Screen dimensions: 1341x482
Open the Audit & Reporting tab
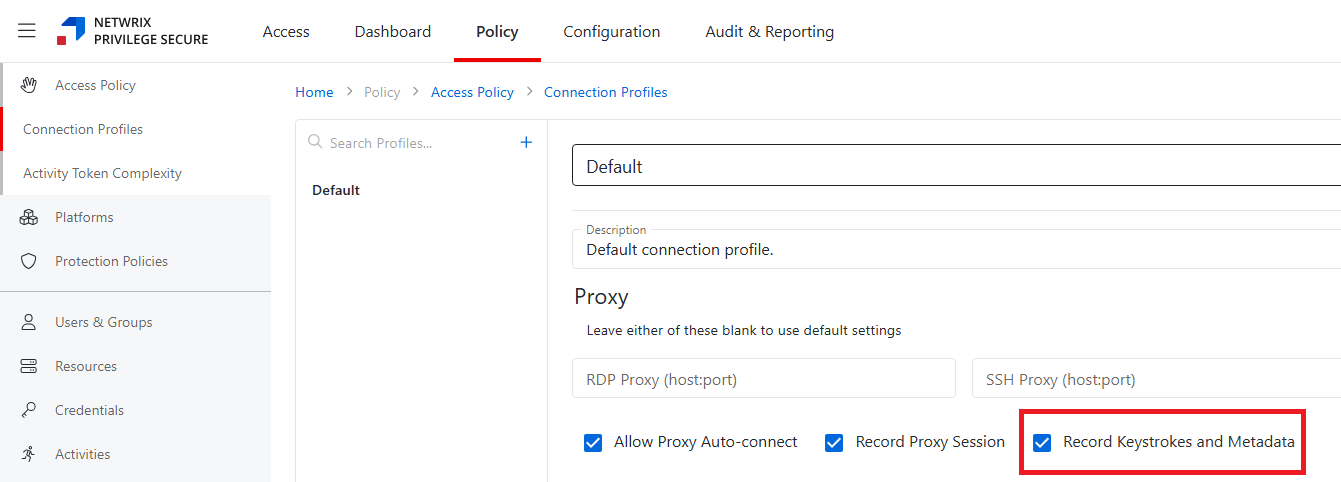(769, 32)
